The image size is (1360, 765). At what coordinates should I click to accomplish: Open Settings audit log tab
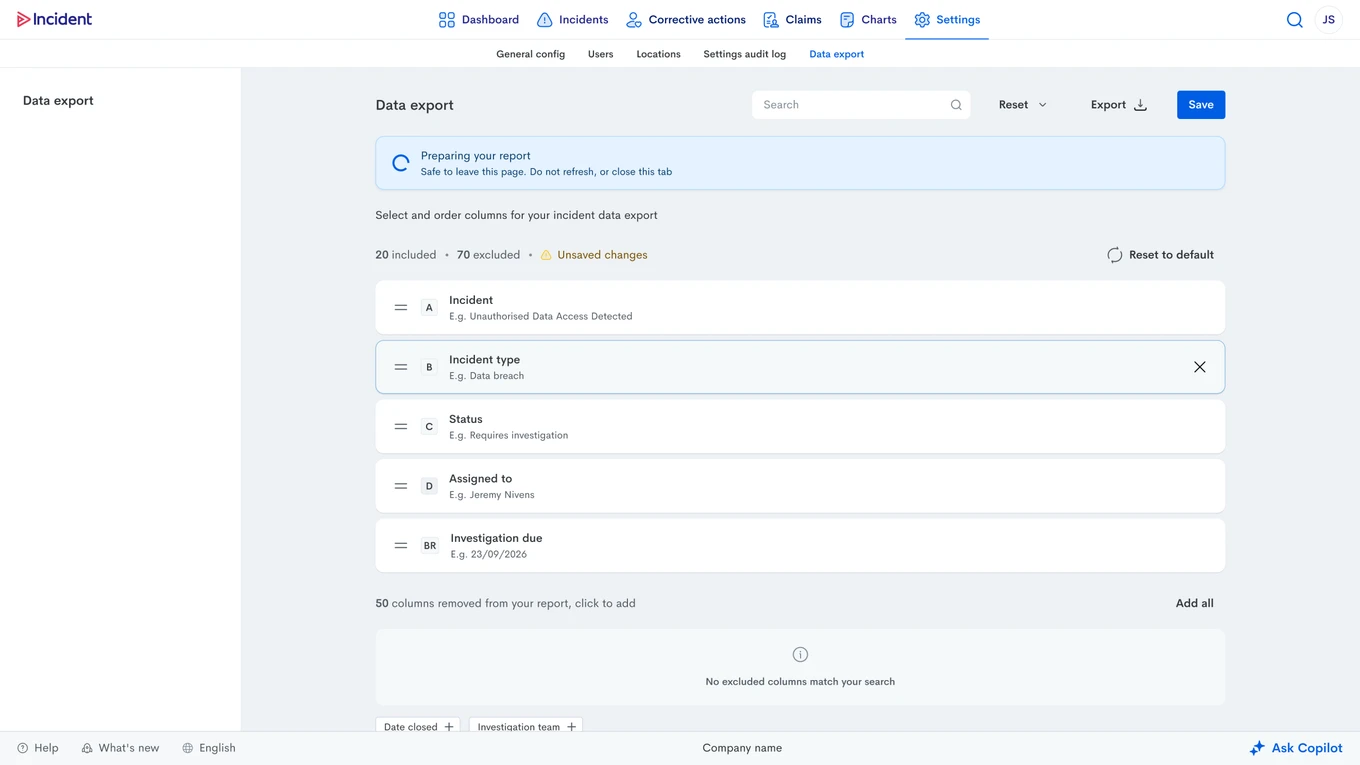pos(744,54)
